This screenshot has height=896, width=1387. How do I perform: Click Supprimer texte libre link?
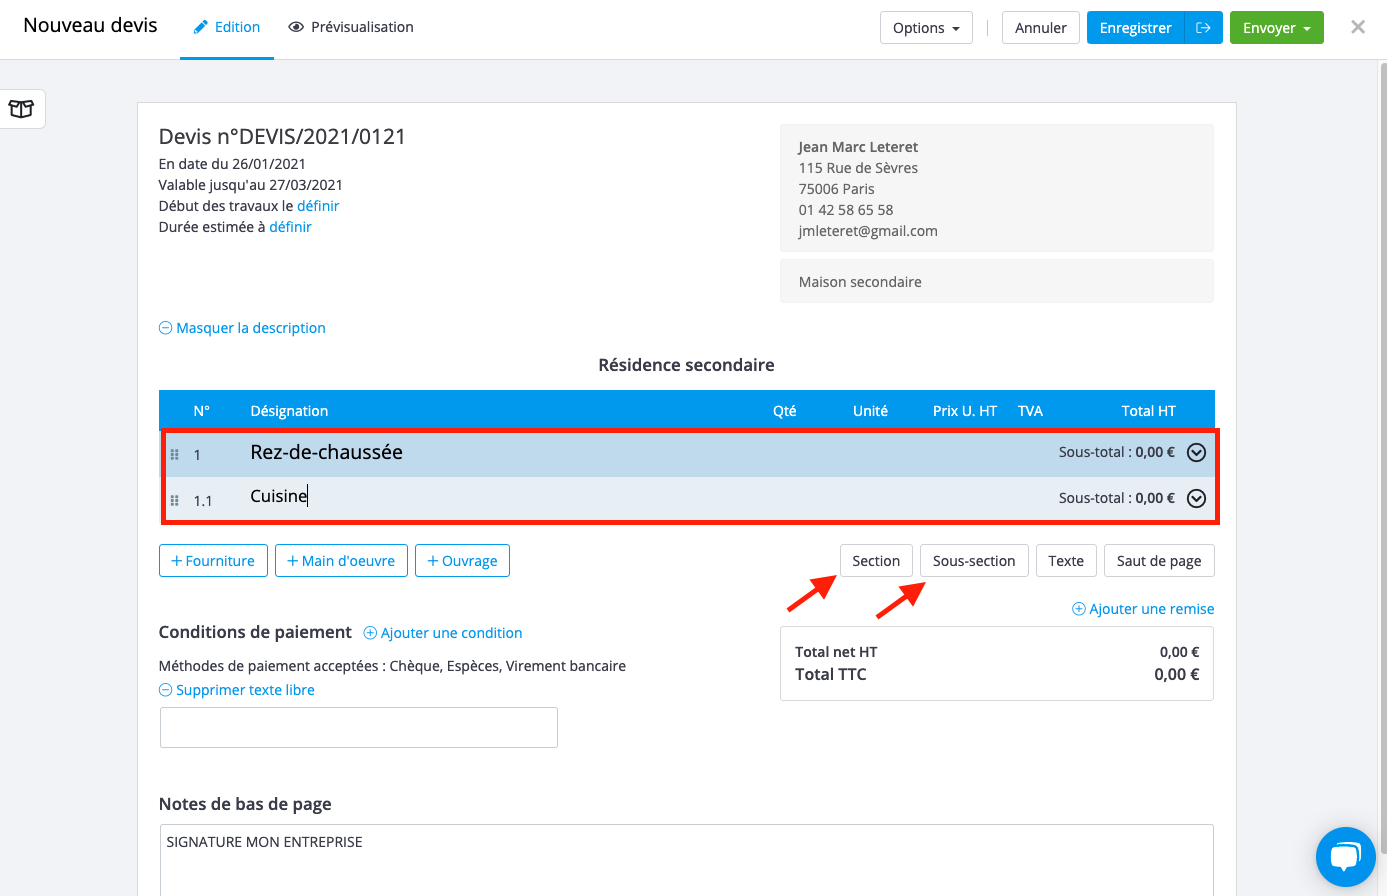coord(237,690)
